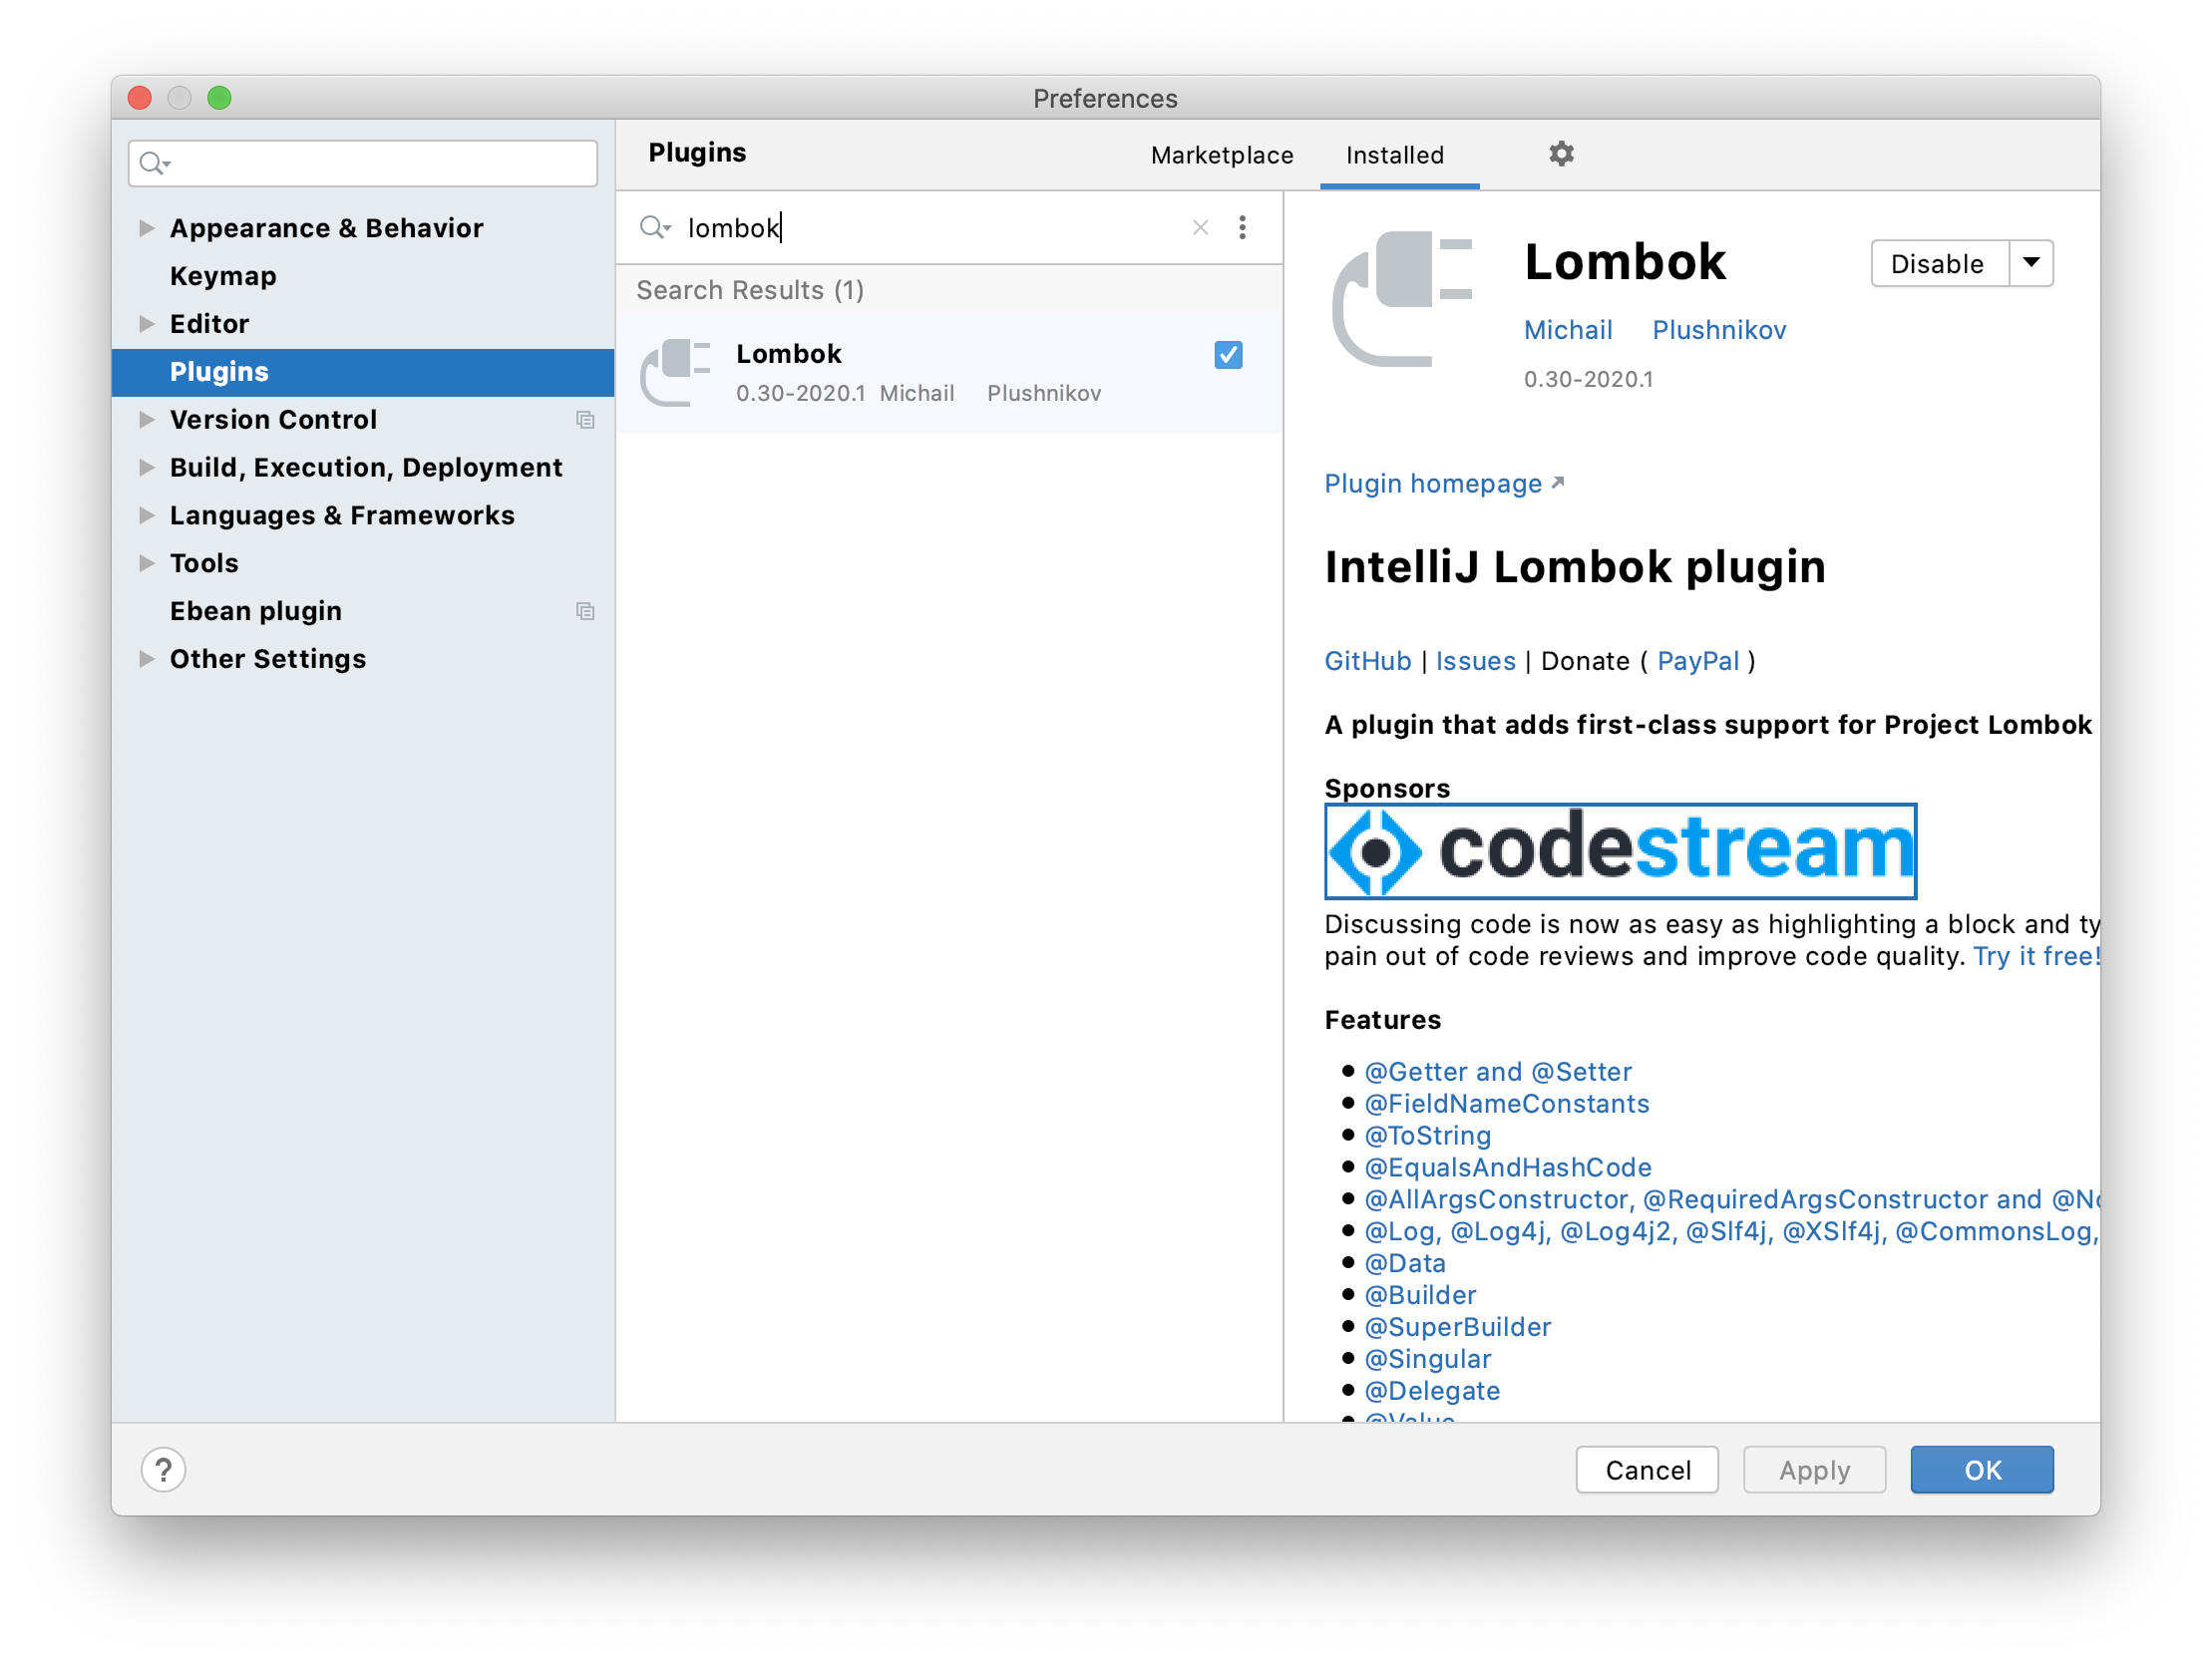This screenshot has height=1663, width=2212.
Task: Open the @Delegate feature link
Action: (x=1432, y=1391)
